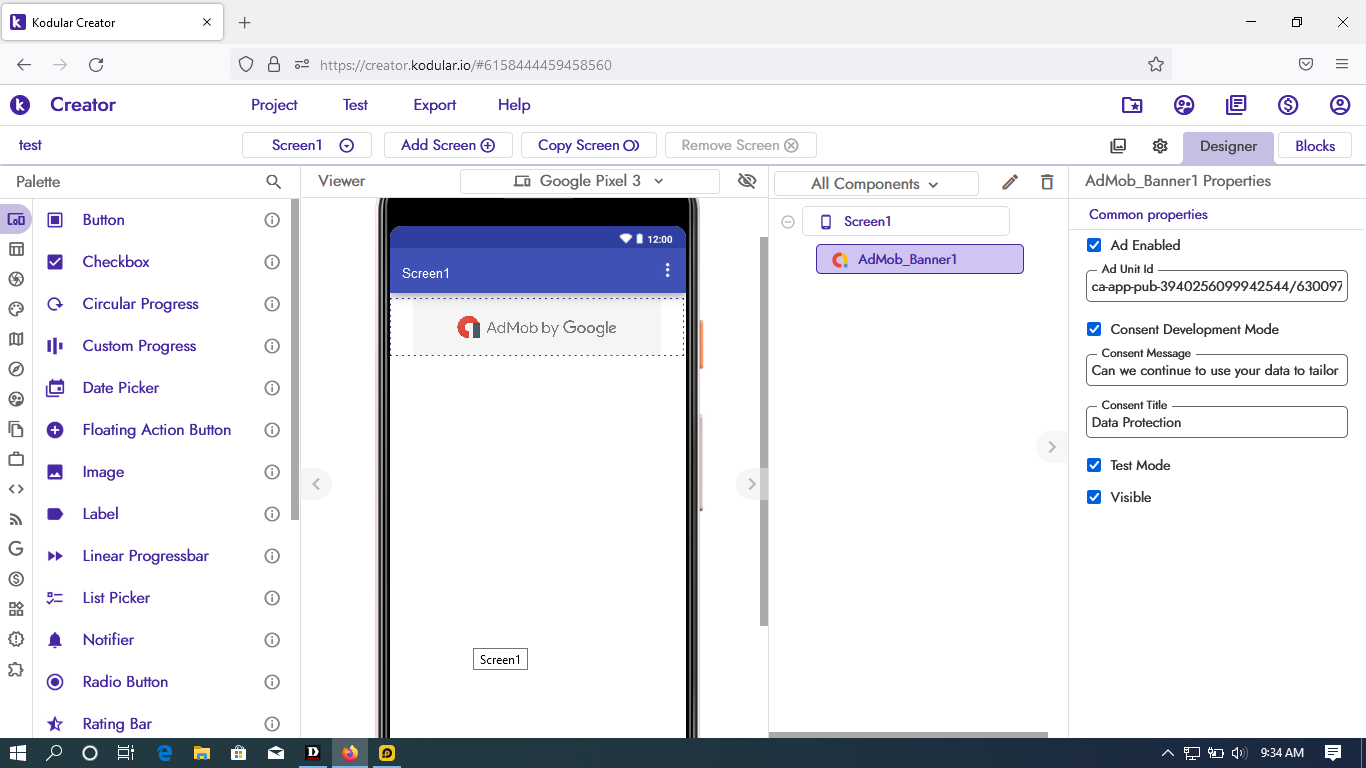This screenshot has height=768, width=1366.
Task: Expand the All Components dropdown
Action: point(875,184)
